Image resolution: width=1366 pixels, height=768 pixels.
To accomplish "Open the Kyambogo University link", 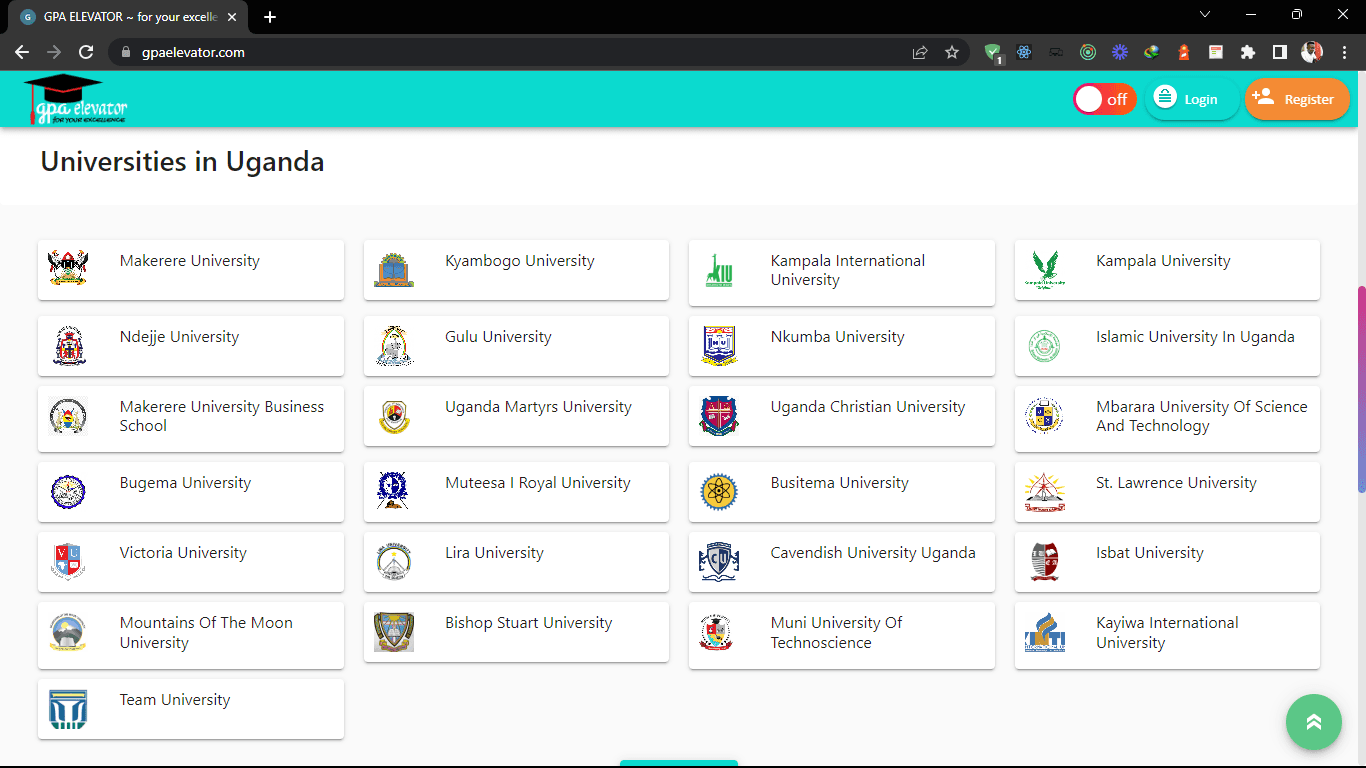I will point(520,261).
